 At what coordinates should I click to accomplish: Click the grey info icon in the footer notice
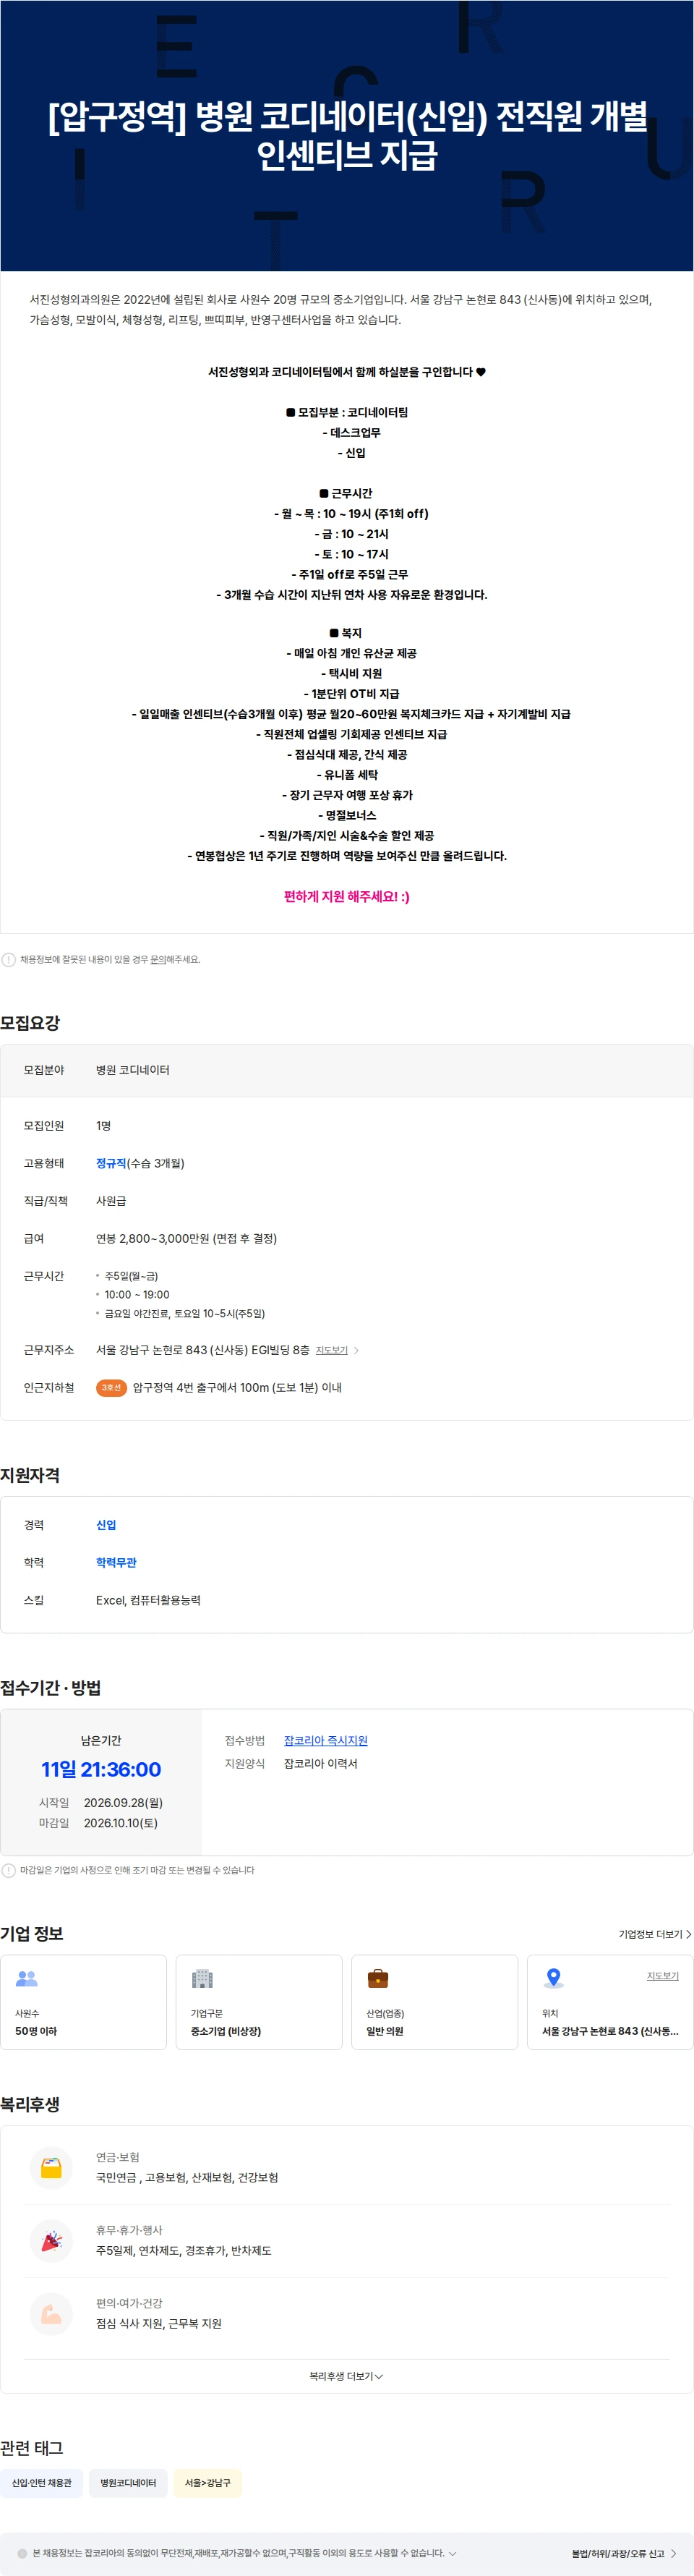pos(22,2553)
